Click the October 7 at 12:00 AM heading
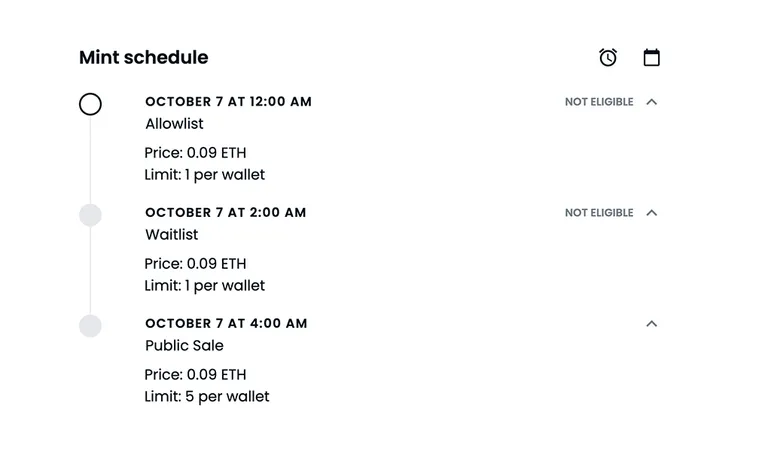This screenshot has height=452, width=768. pos(228,102)
